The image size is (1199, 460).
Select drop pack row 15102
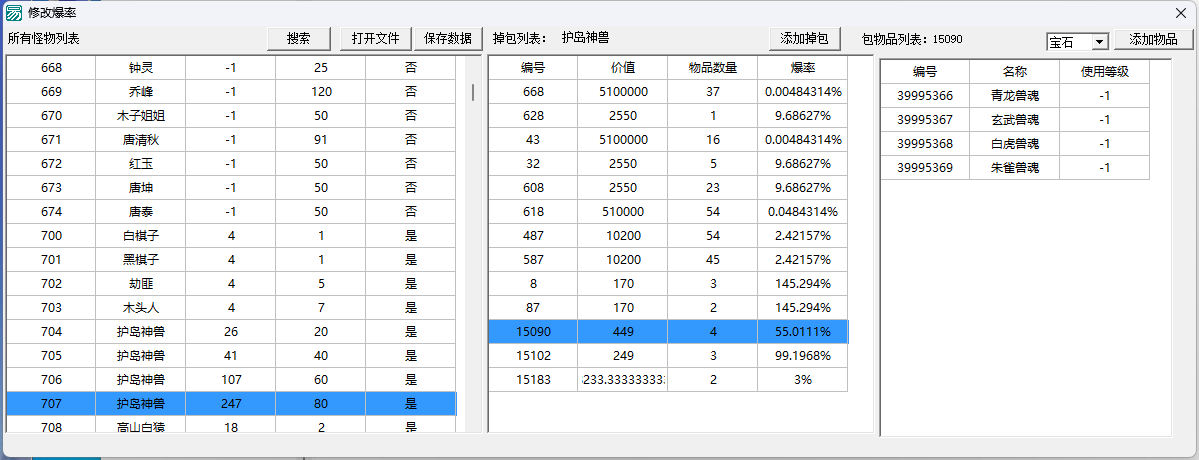[533, 356]
